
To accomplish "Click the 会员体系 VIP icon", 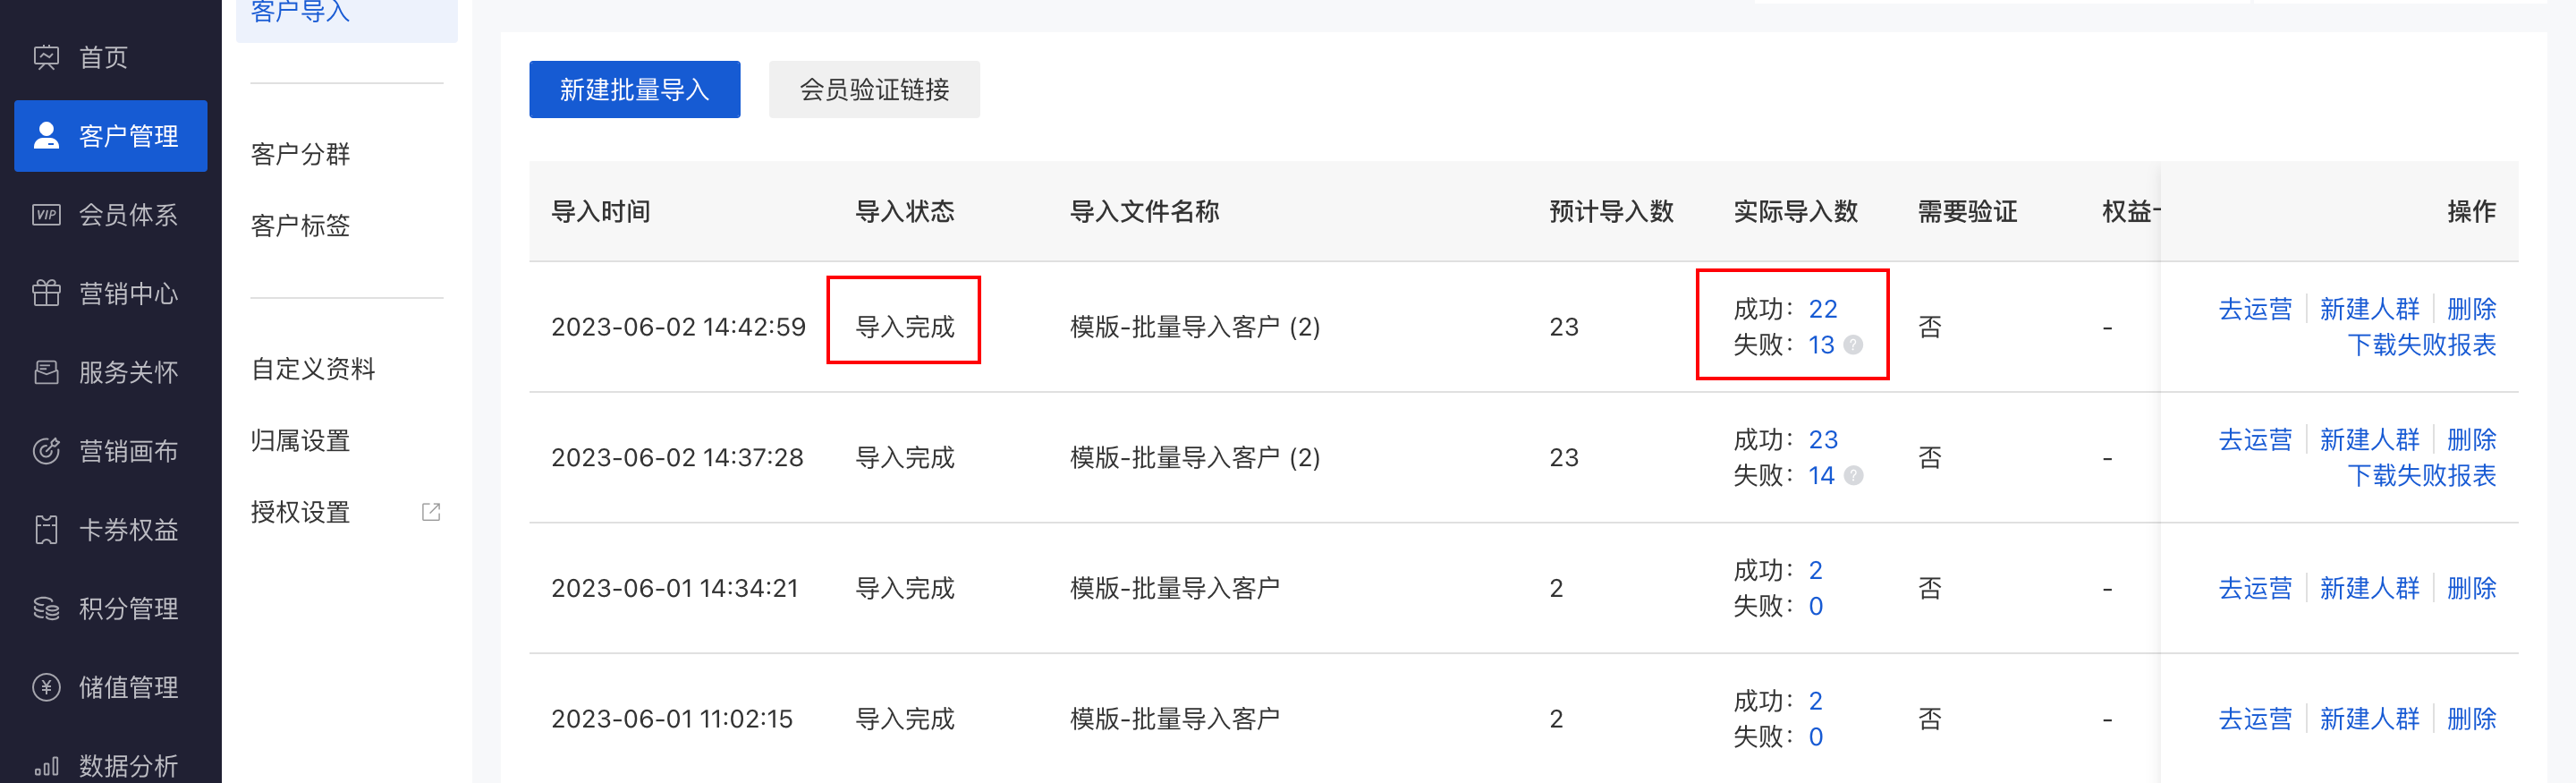I will tap(46, 215).
